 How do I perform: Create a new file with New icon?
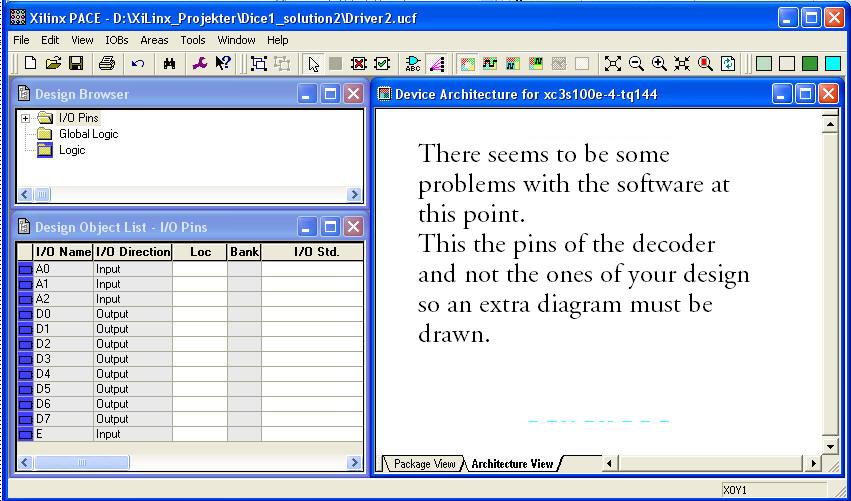click(x=31, y=64)
